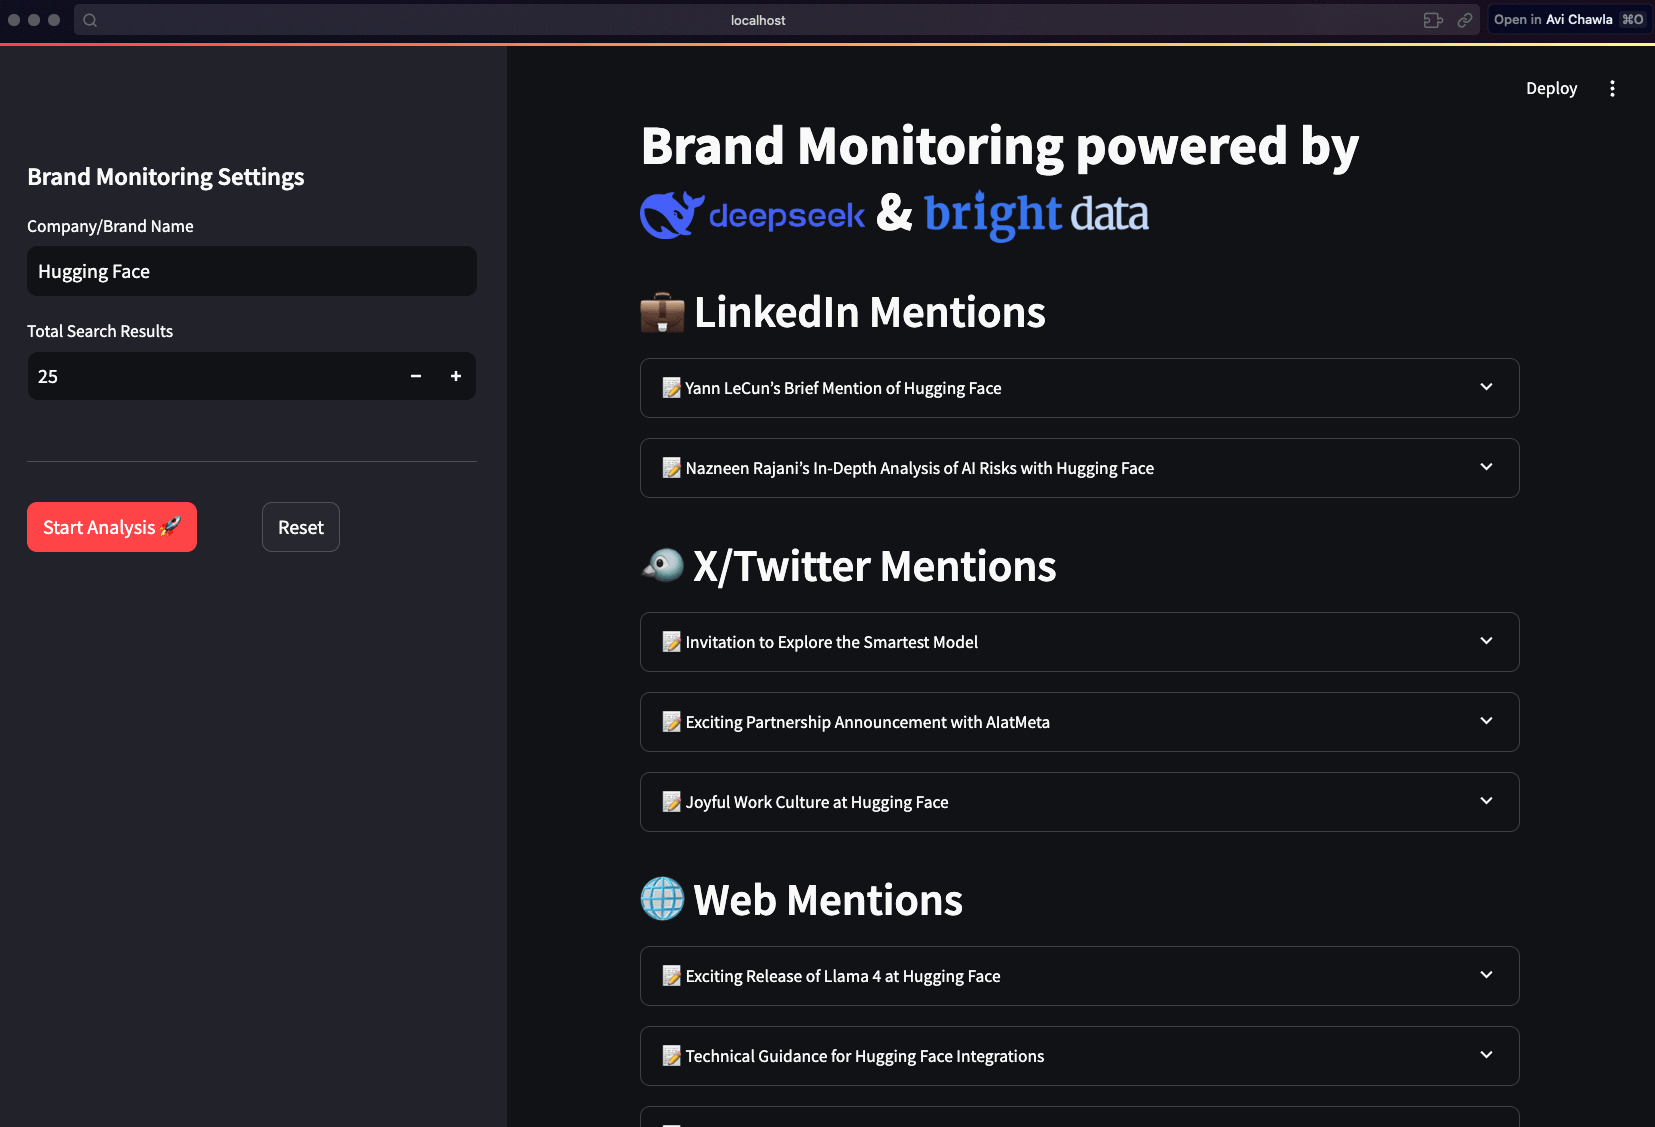Click memo icon on Llama 4 release row
The width and height of the screenshot is (1655, 1127).
click(672, 976)
